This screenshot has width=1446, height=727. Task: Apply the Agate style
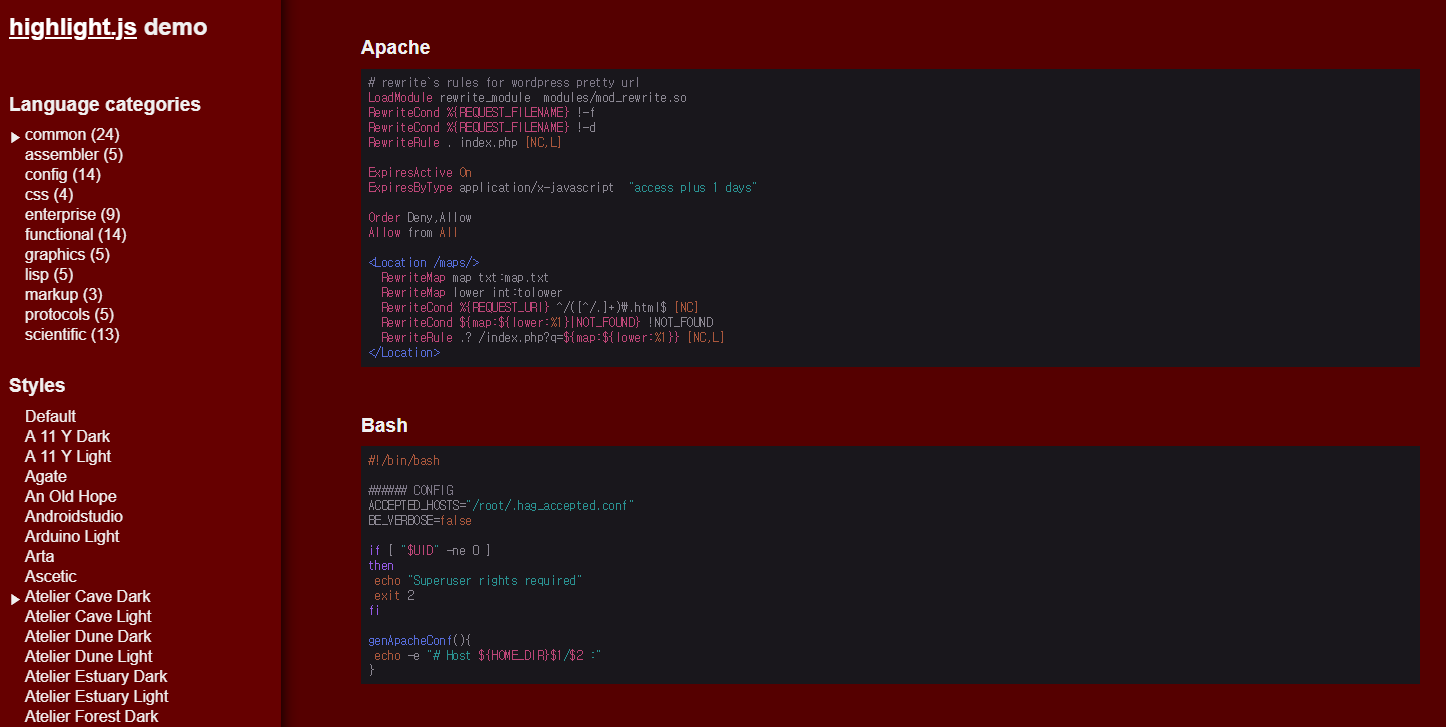click(x=46, y=476)
